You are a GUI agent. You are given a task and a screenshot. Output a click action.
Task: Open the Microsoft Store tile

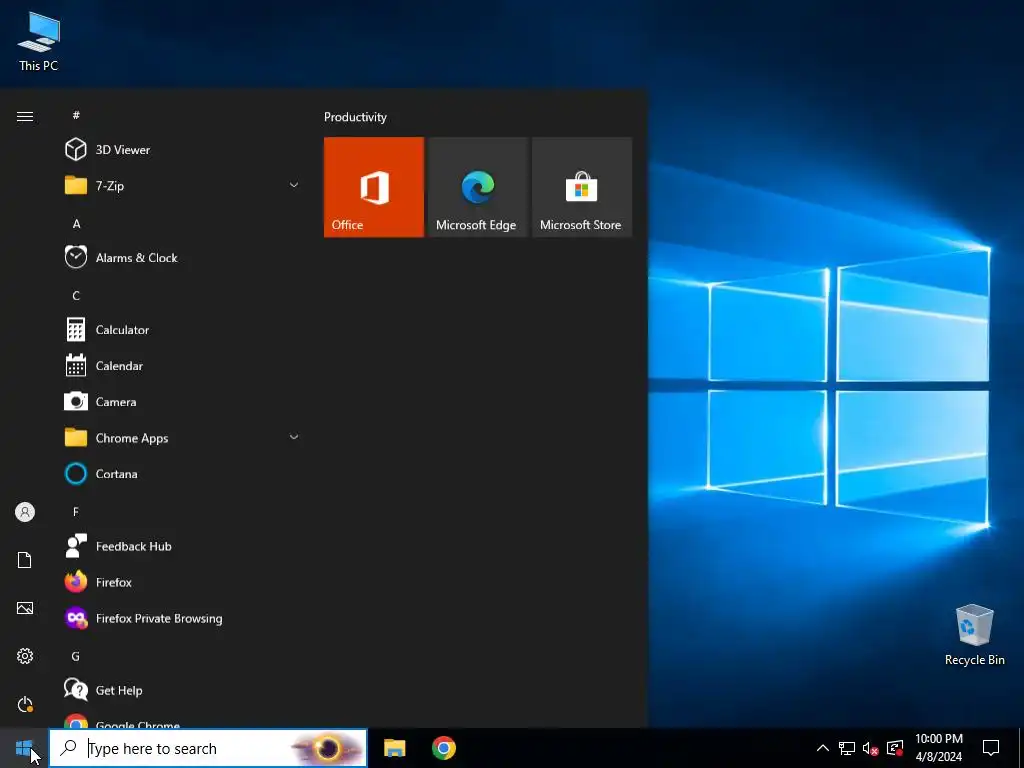tap(582, 187)
